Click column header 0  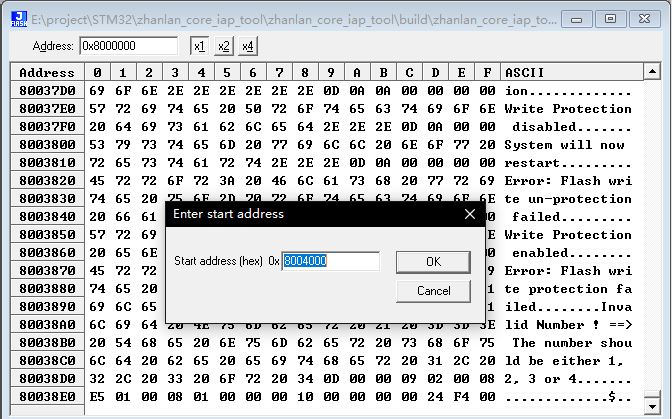97,72
